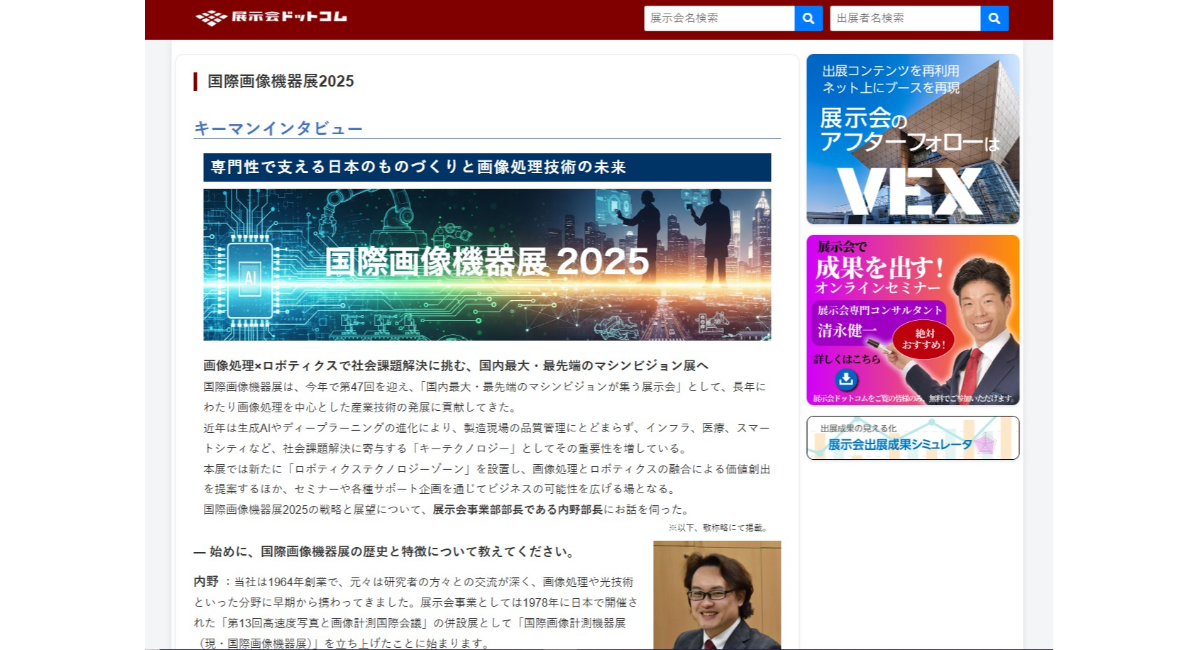Click the bold 展示会事業部部長である内野部長 text
This screenshot has width=1200, height=650.
[517, 509]
